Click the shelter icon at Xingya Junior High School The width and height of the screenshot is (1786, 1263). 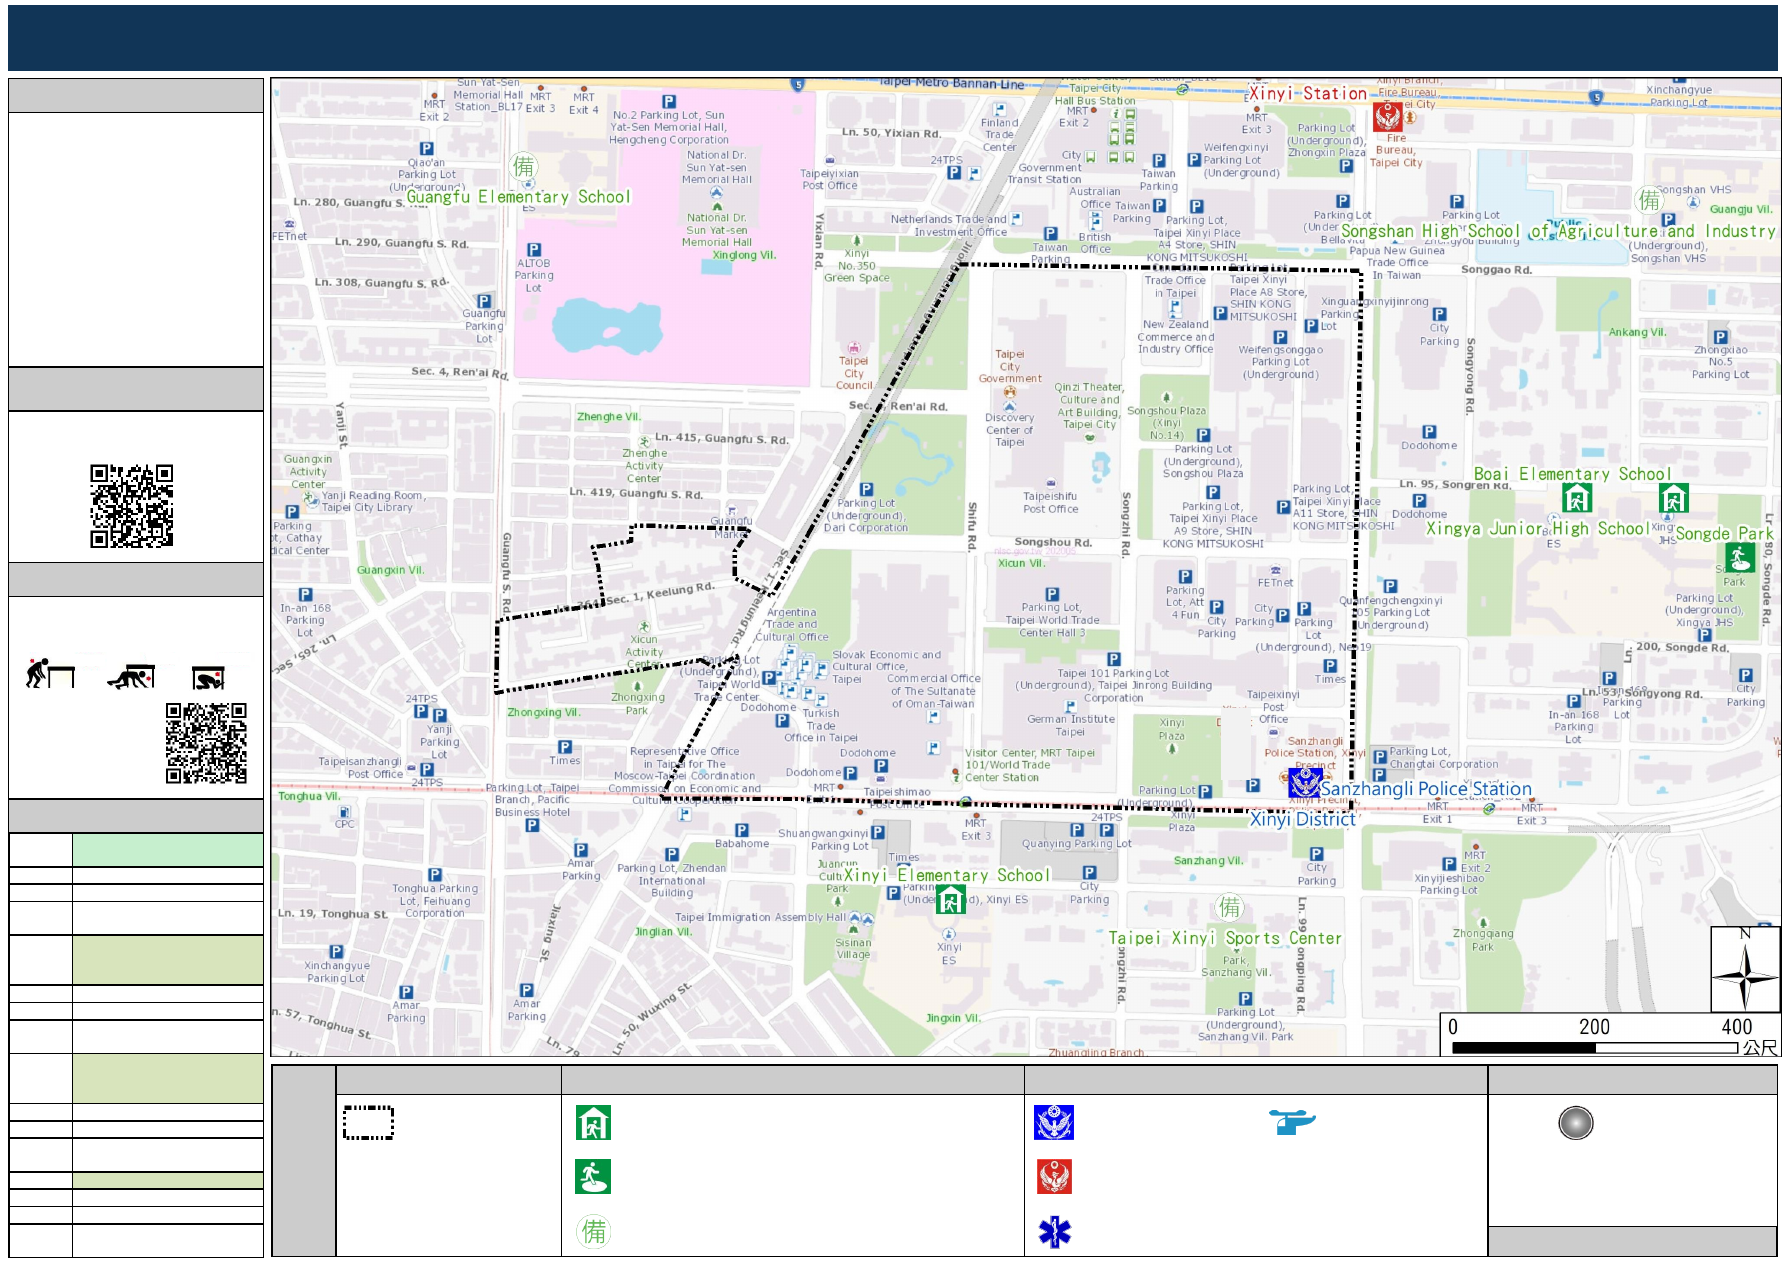point(1673,497)
